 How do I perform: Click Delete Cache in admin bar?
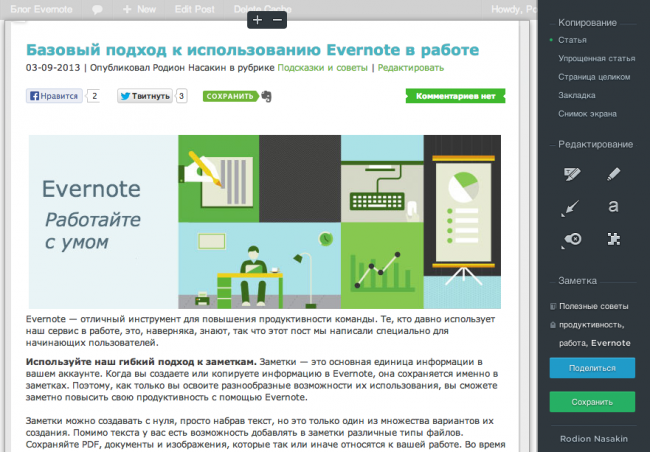[262, 10]
